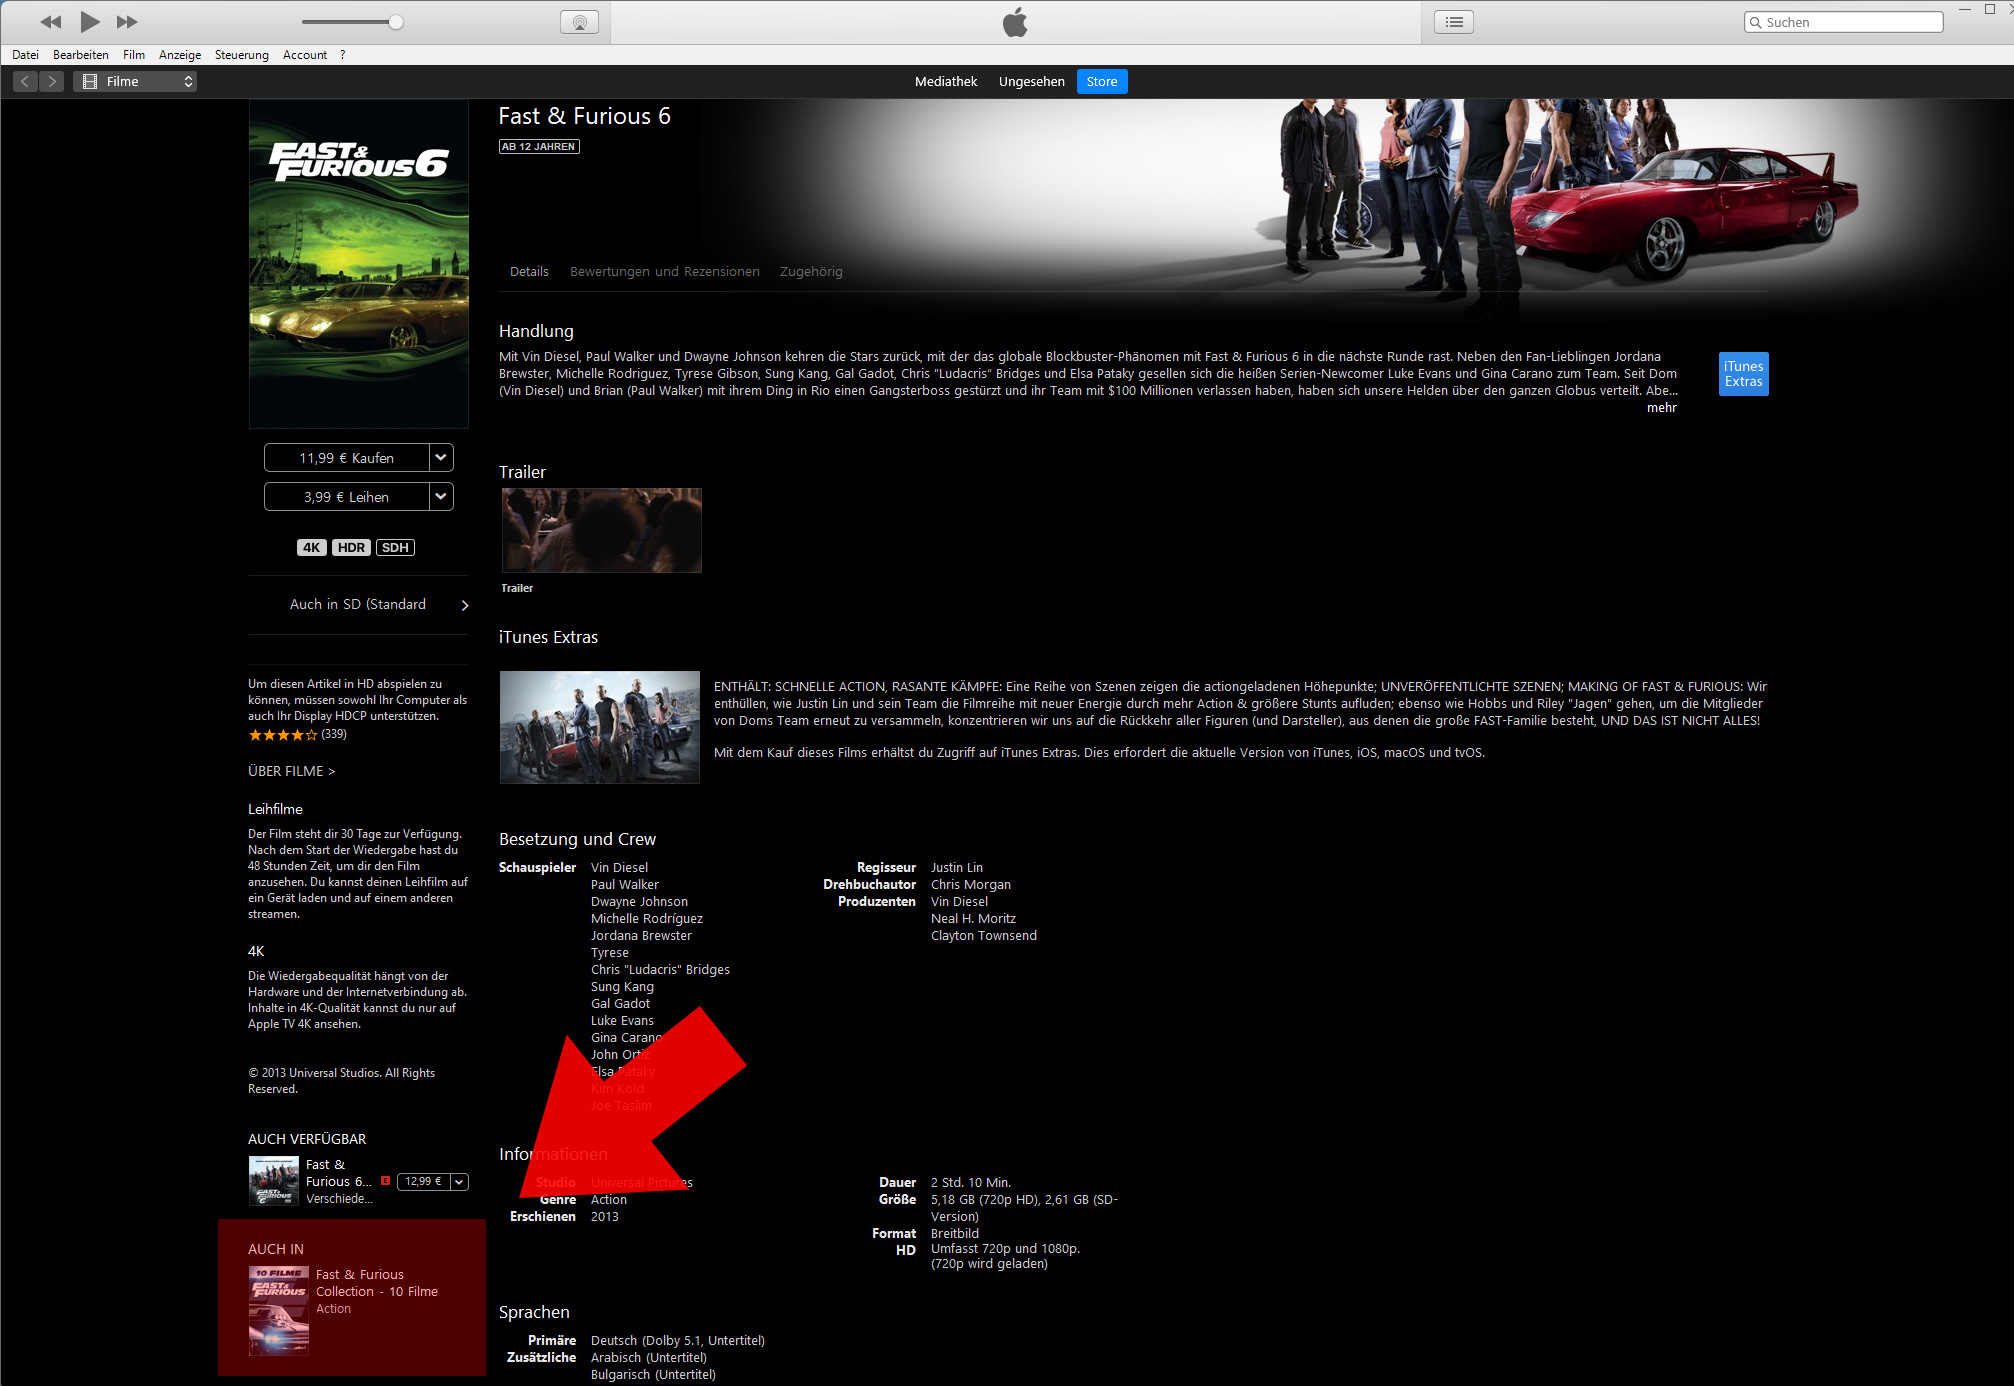Image resolution: width=2014 pixels, height=1386 pixels.
Task: Open the Filme media type dropdown
Action: pos(136,82)
